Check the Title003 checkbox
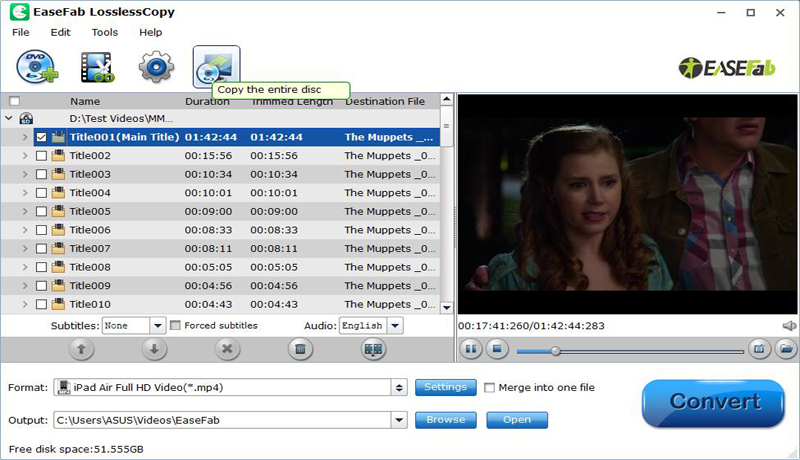The image size is (800, 460). (41, 174)
